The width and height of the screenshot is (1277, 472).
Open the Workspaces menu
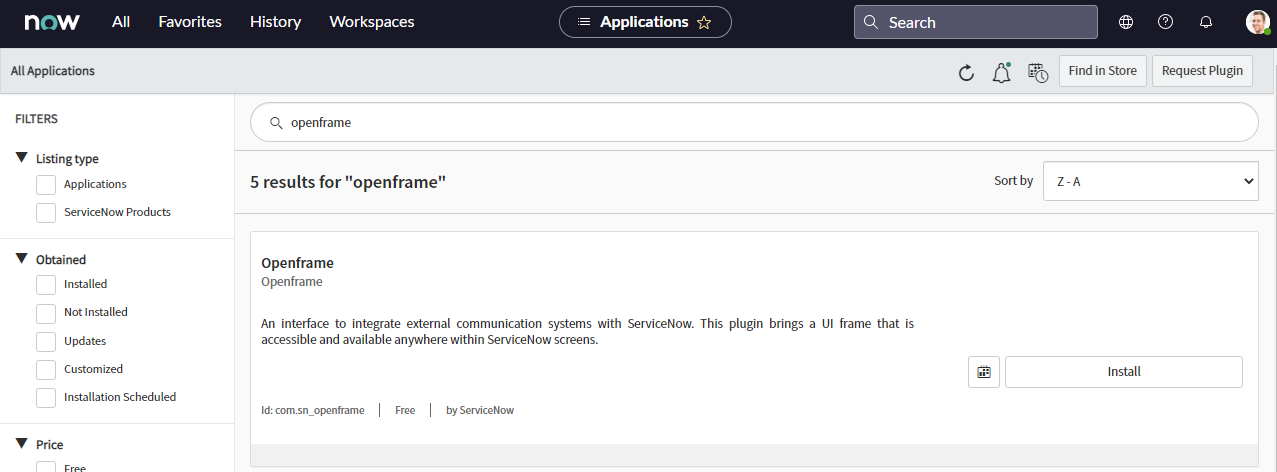click(372, 22)
